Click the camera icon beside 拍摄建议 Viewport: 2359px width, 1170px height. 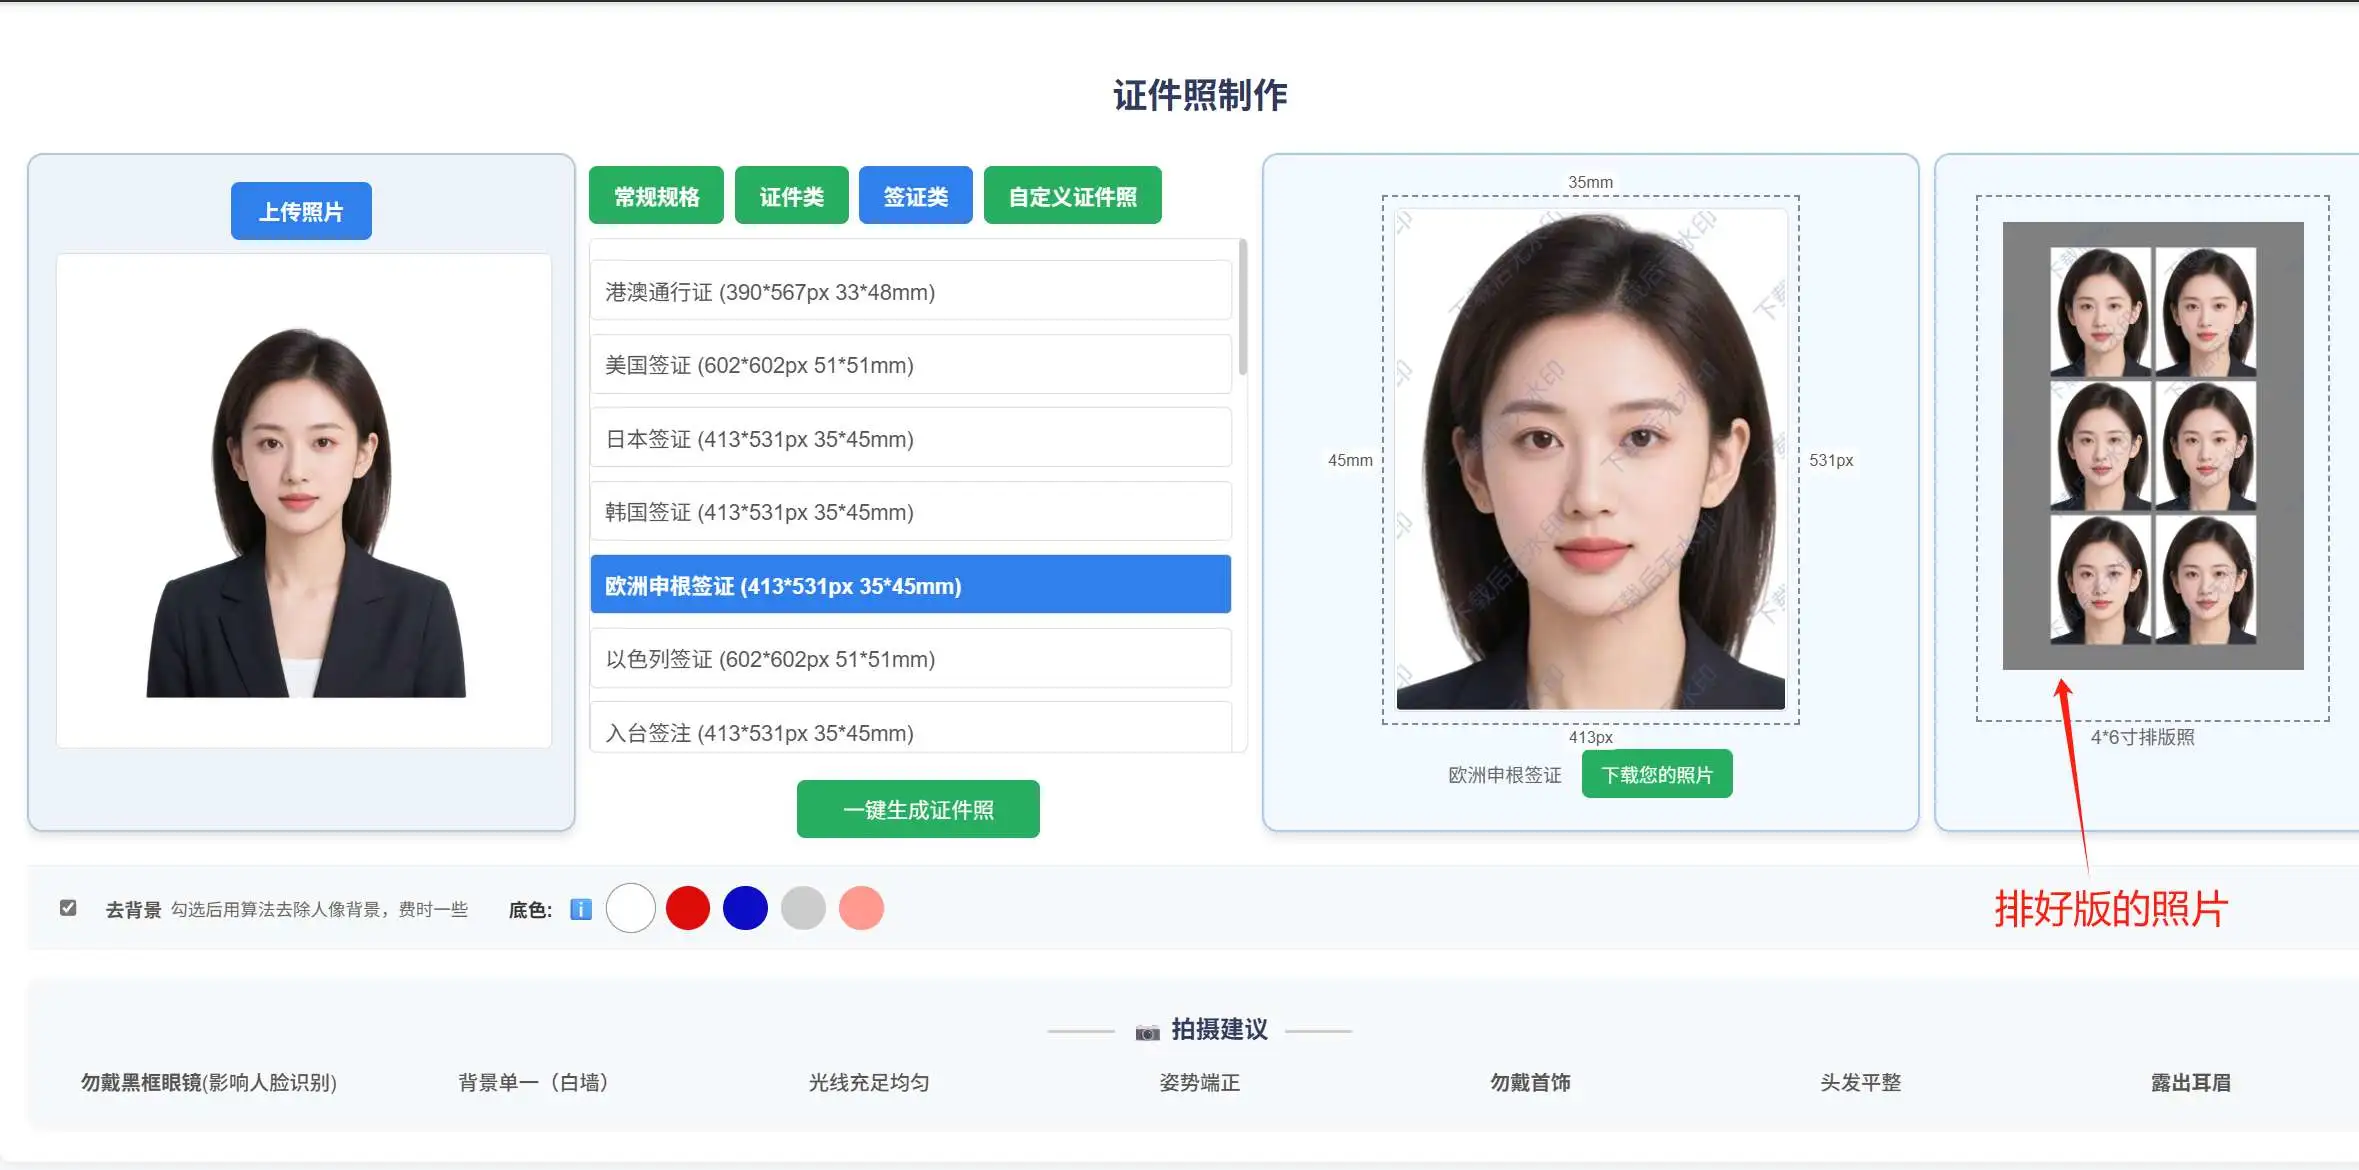click(1147, 1031)
